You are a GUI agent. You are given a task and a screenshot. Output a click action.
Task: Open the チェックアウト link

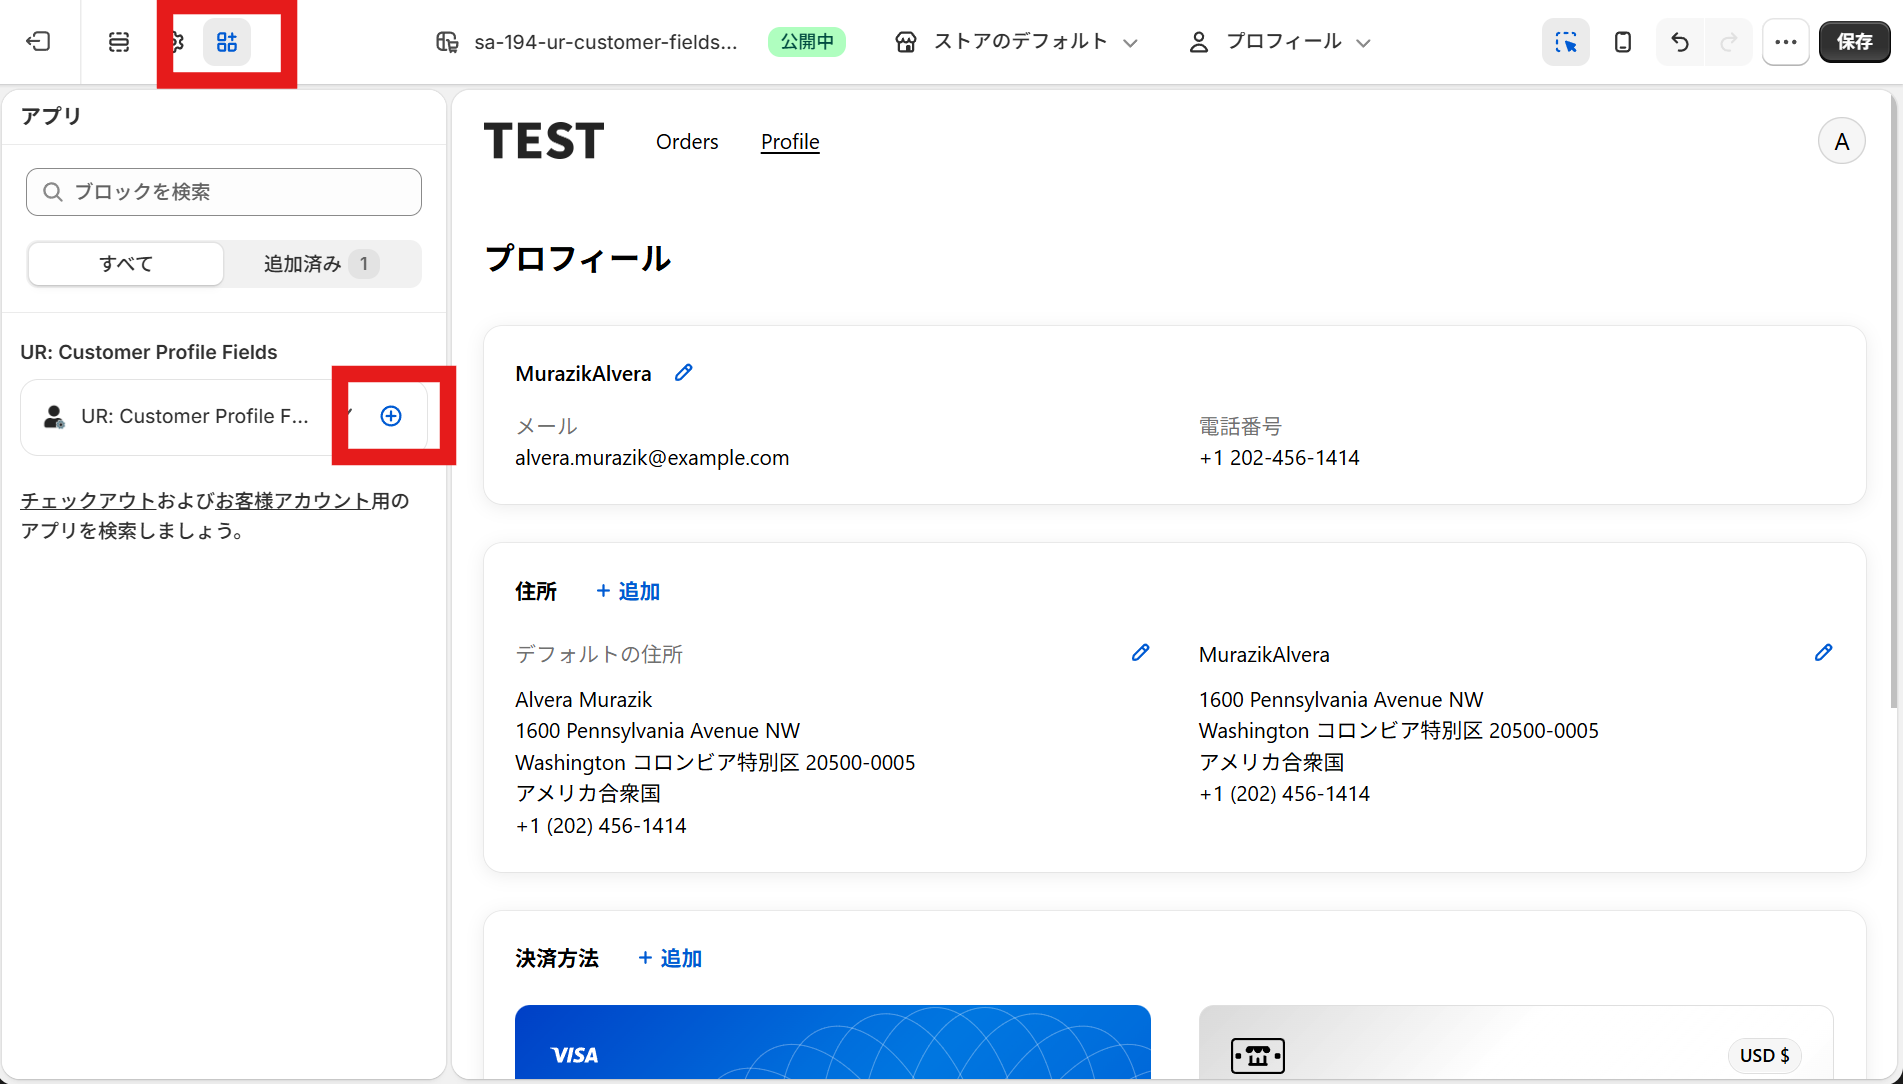88,501
